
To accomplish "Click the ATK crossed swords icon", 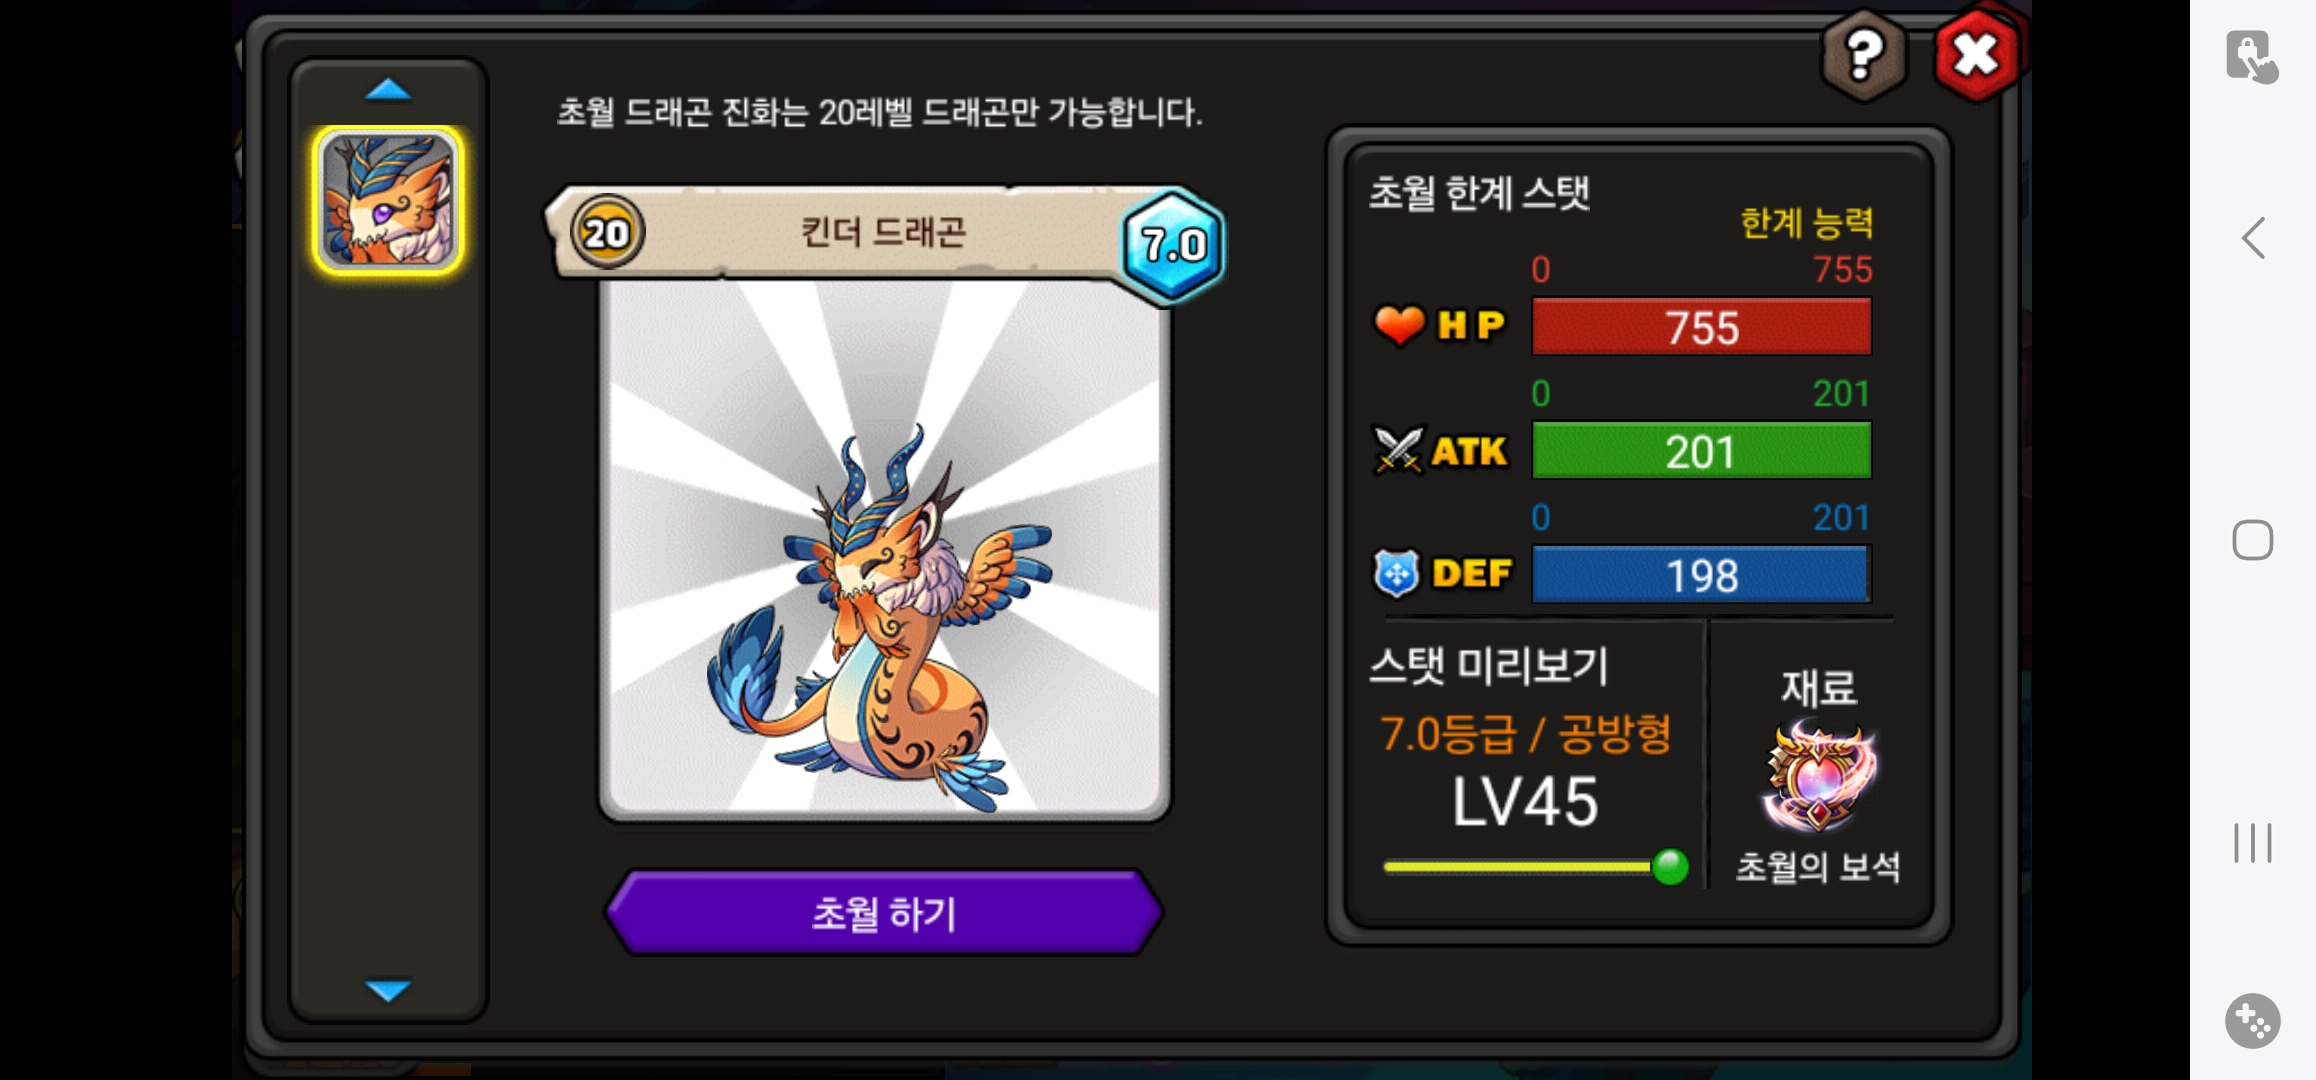I will tap(1398, 450).
